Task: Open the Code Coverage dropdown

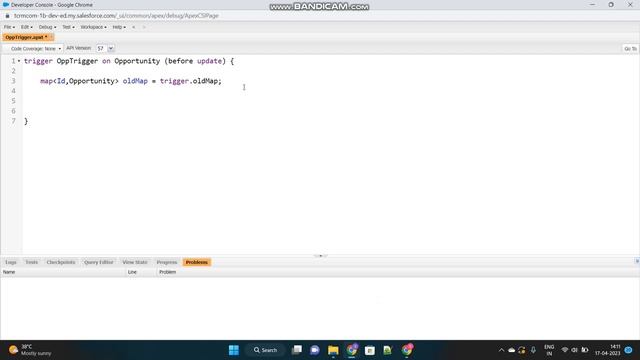Action: (x=36, y=48)
